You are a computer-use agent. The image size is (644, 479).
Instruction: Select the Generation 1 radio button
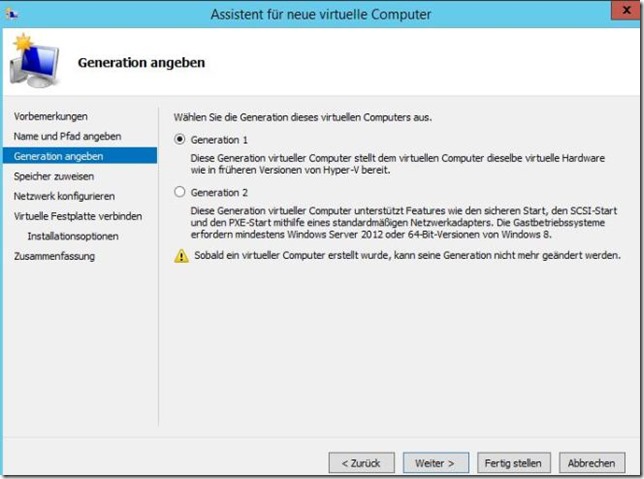[179, 139]
